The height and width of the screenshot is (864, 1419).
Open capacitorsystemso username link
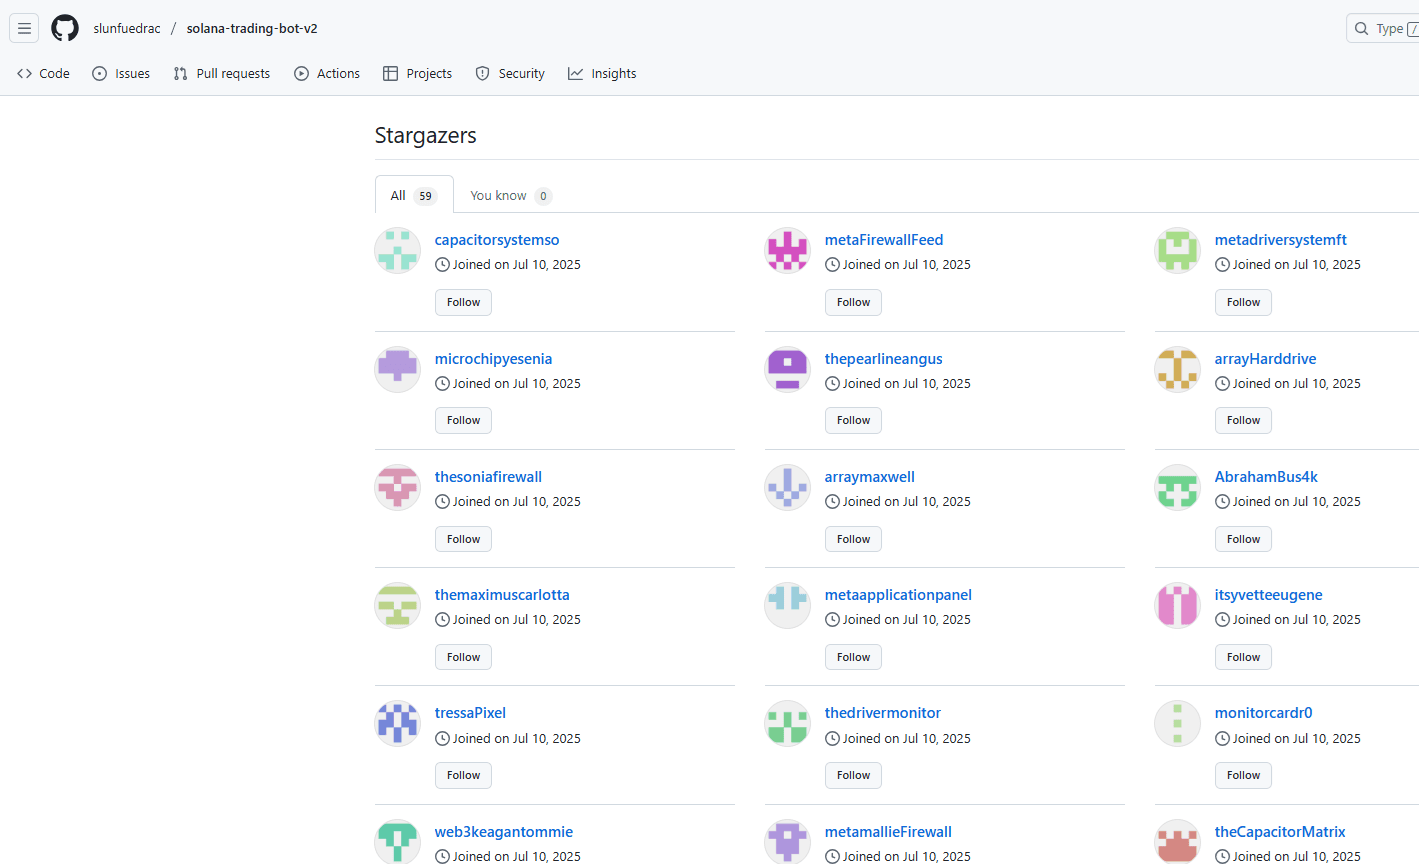click(x=497, y=240)
